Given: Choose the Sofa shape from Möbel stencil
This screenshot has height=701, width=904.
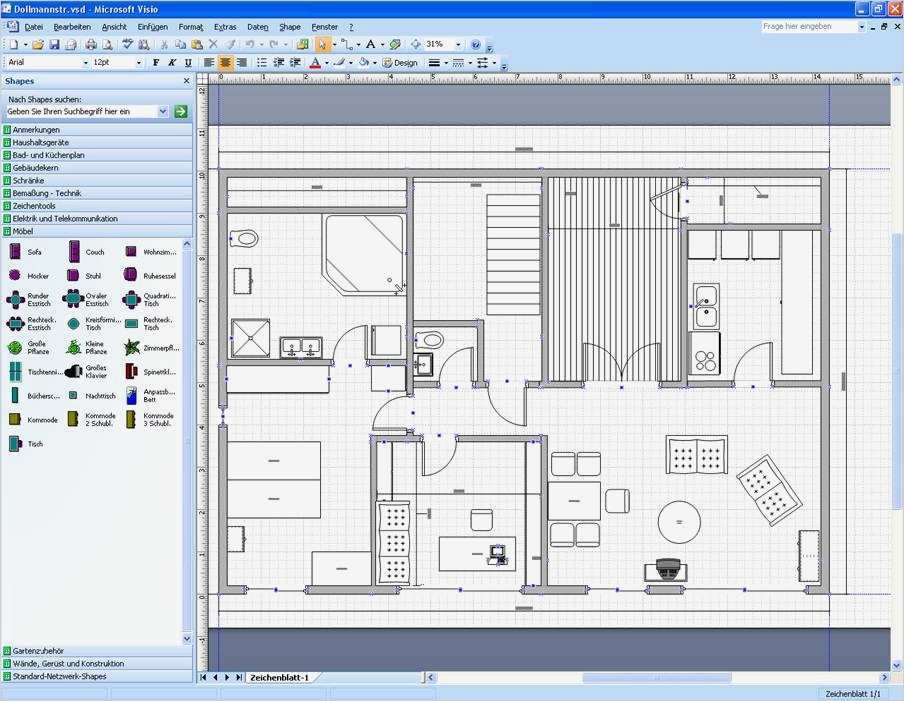Looking at the screenshot, I should click(x=24, y=252).
